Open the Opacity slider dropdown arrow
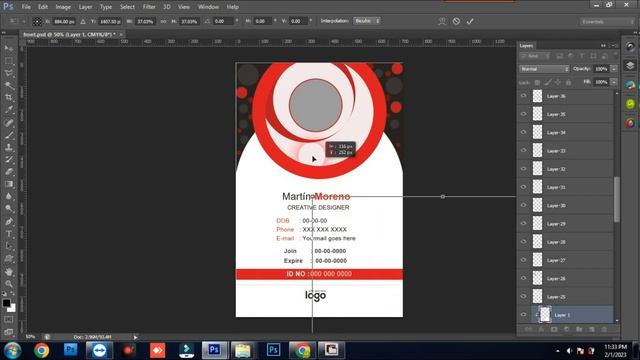 tap(613, 69)
